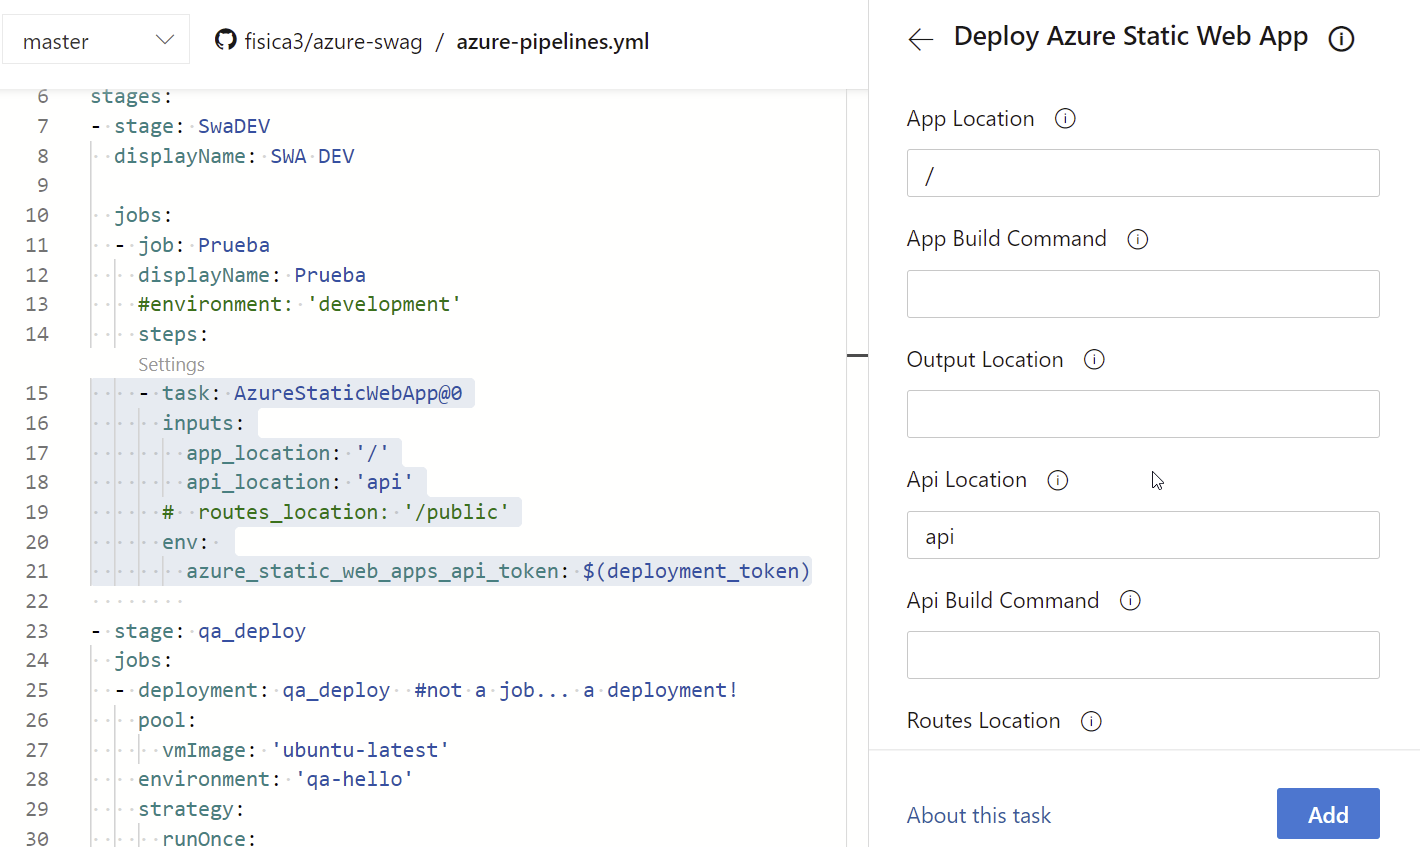
Task: Add the task with the Add button
Action: tap(1328, 814)
